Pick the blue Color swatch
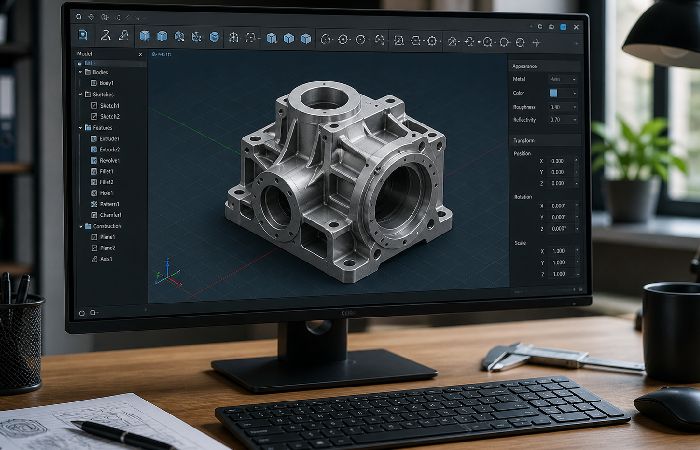The height and width of the screenshot is (450, 700). (554, 93)
